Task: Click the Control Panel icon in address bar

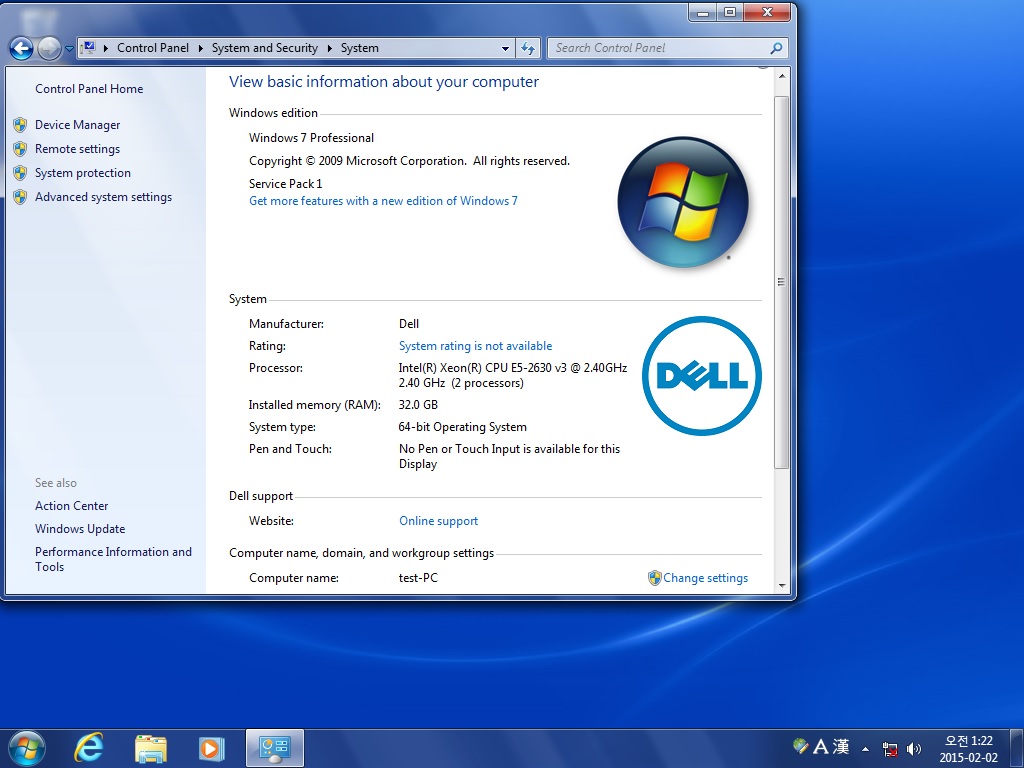Action: pos(89,48)
